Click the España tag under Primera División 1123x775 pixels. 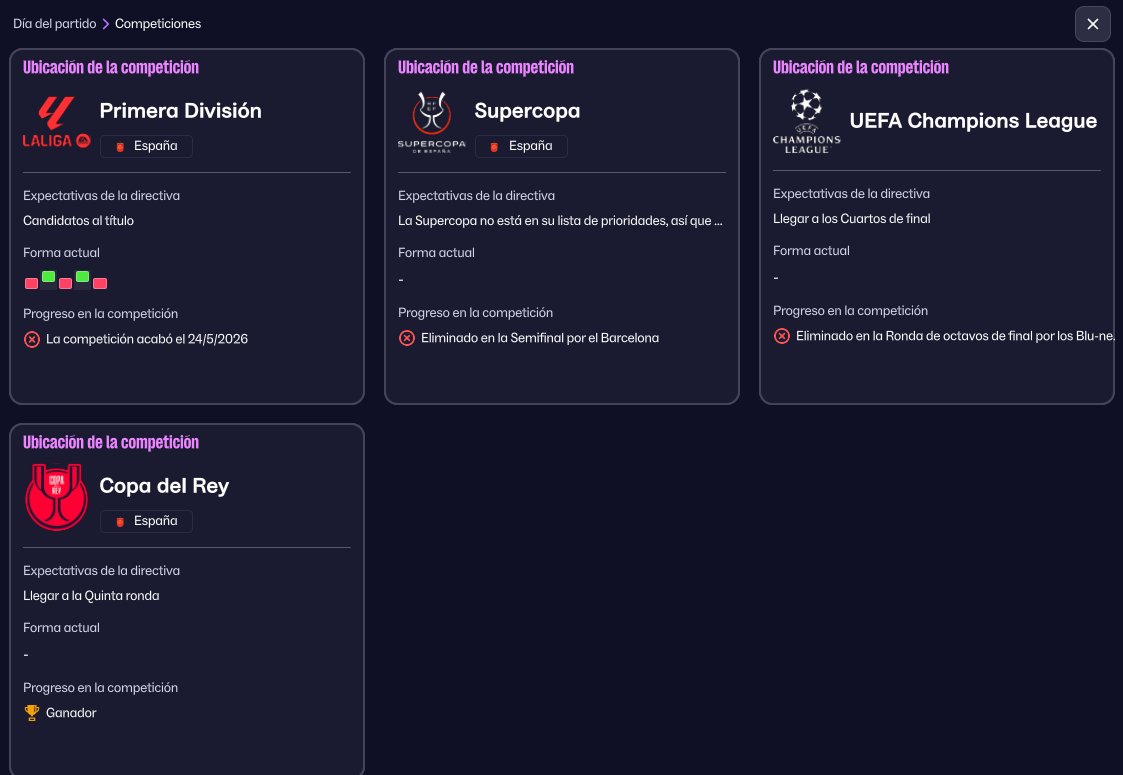pos(146,146)
